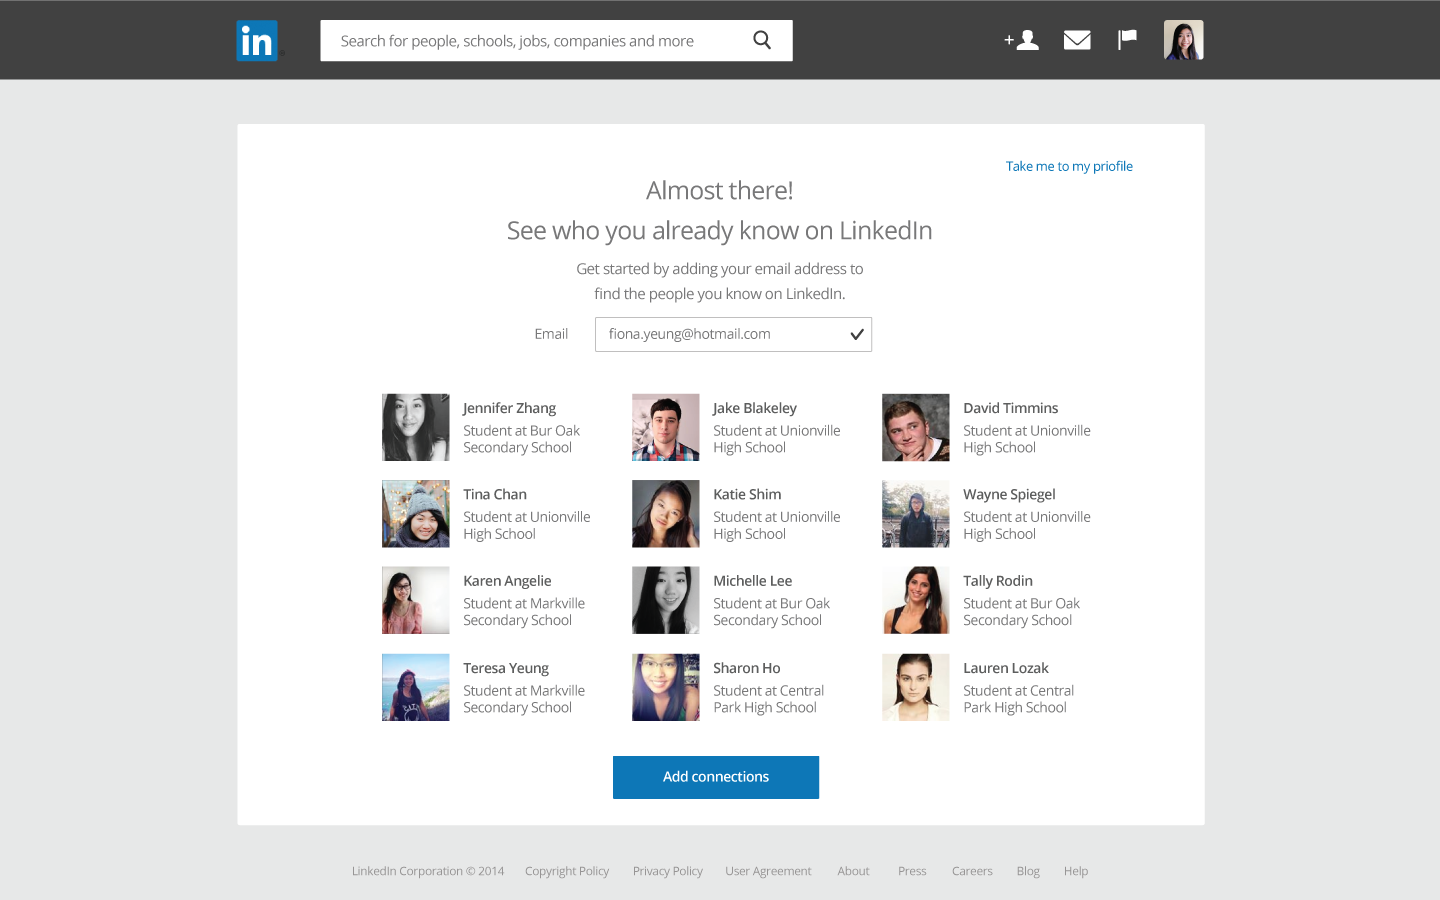Image resolution: width=1440 pixels, height=900 pixels.
Task: Select Karen Angelie's photo
Action: tap(416, 600)
